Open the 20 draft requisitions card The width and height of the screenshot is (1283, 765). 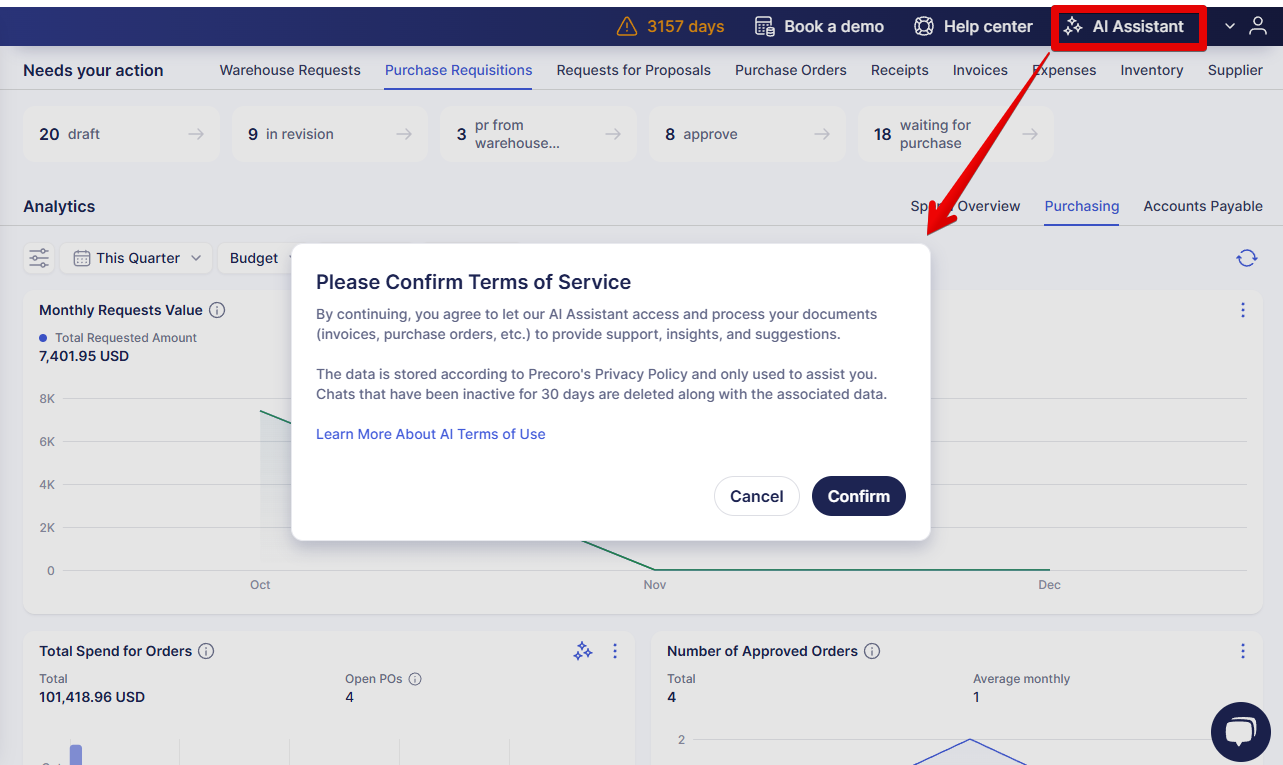[x=121, y=134]
